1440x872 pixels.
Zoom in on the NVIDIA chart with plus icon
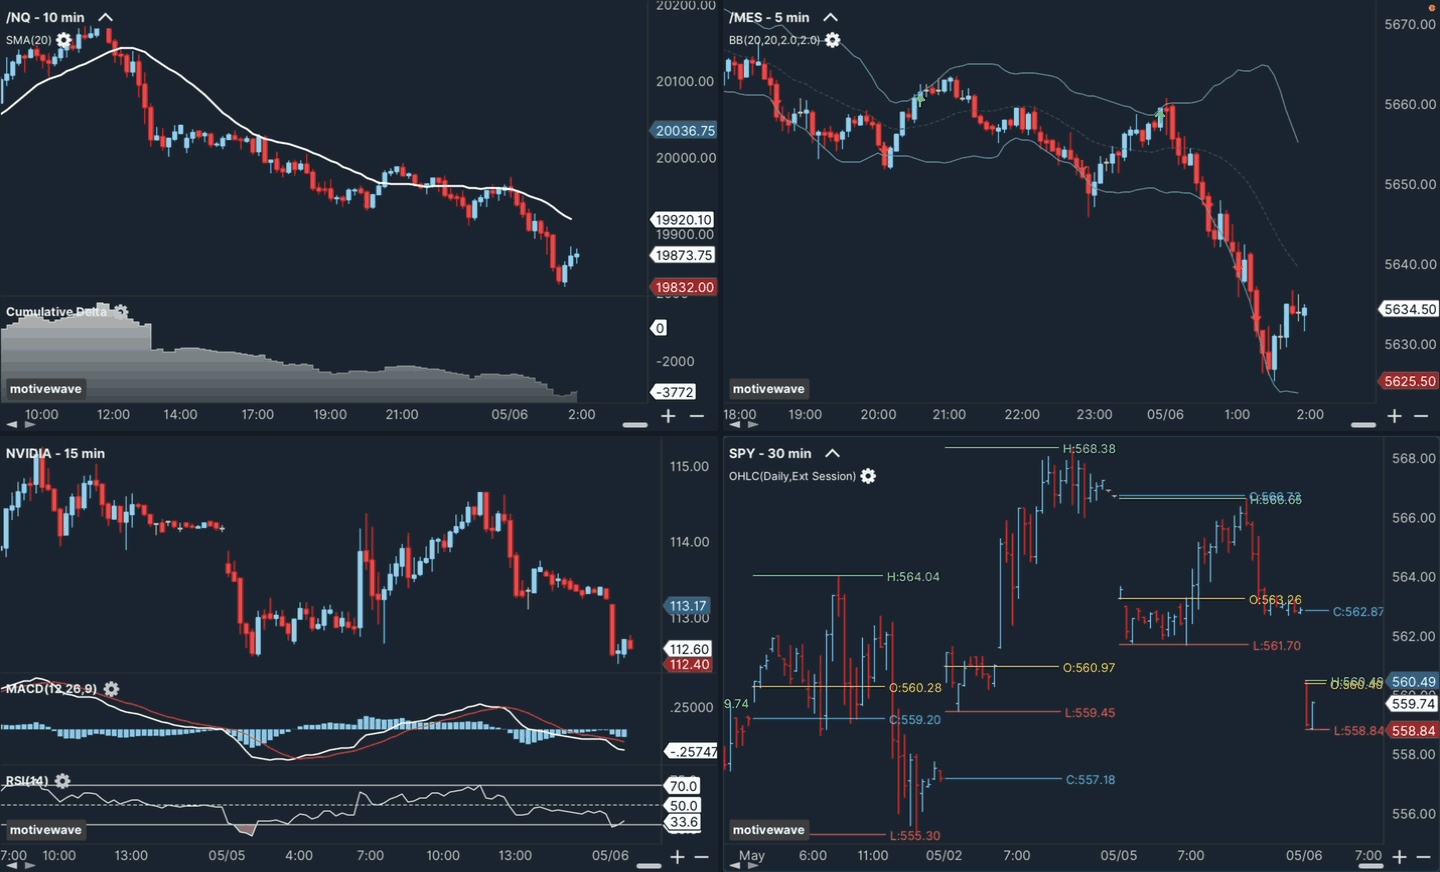676,857
